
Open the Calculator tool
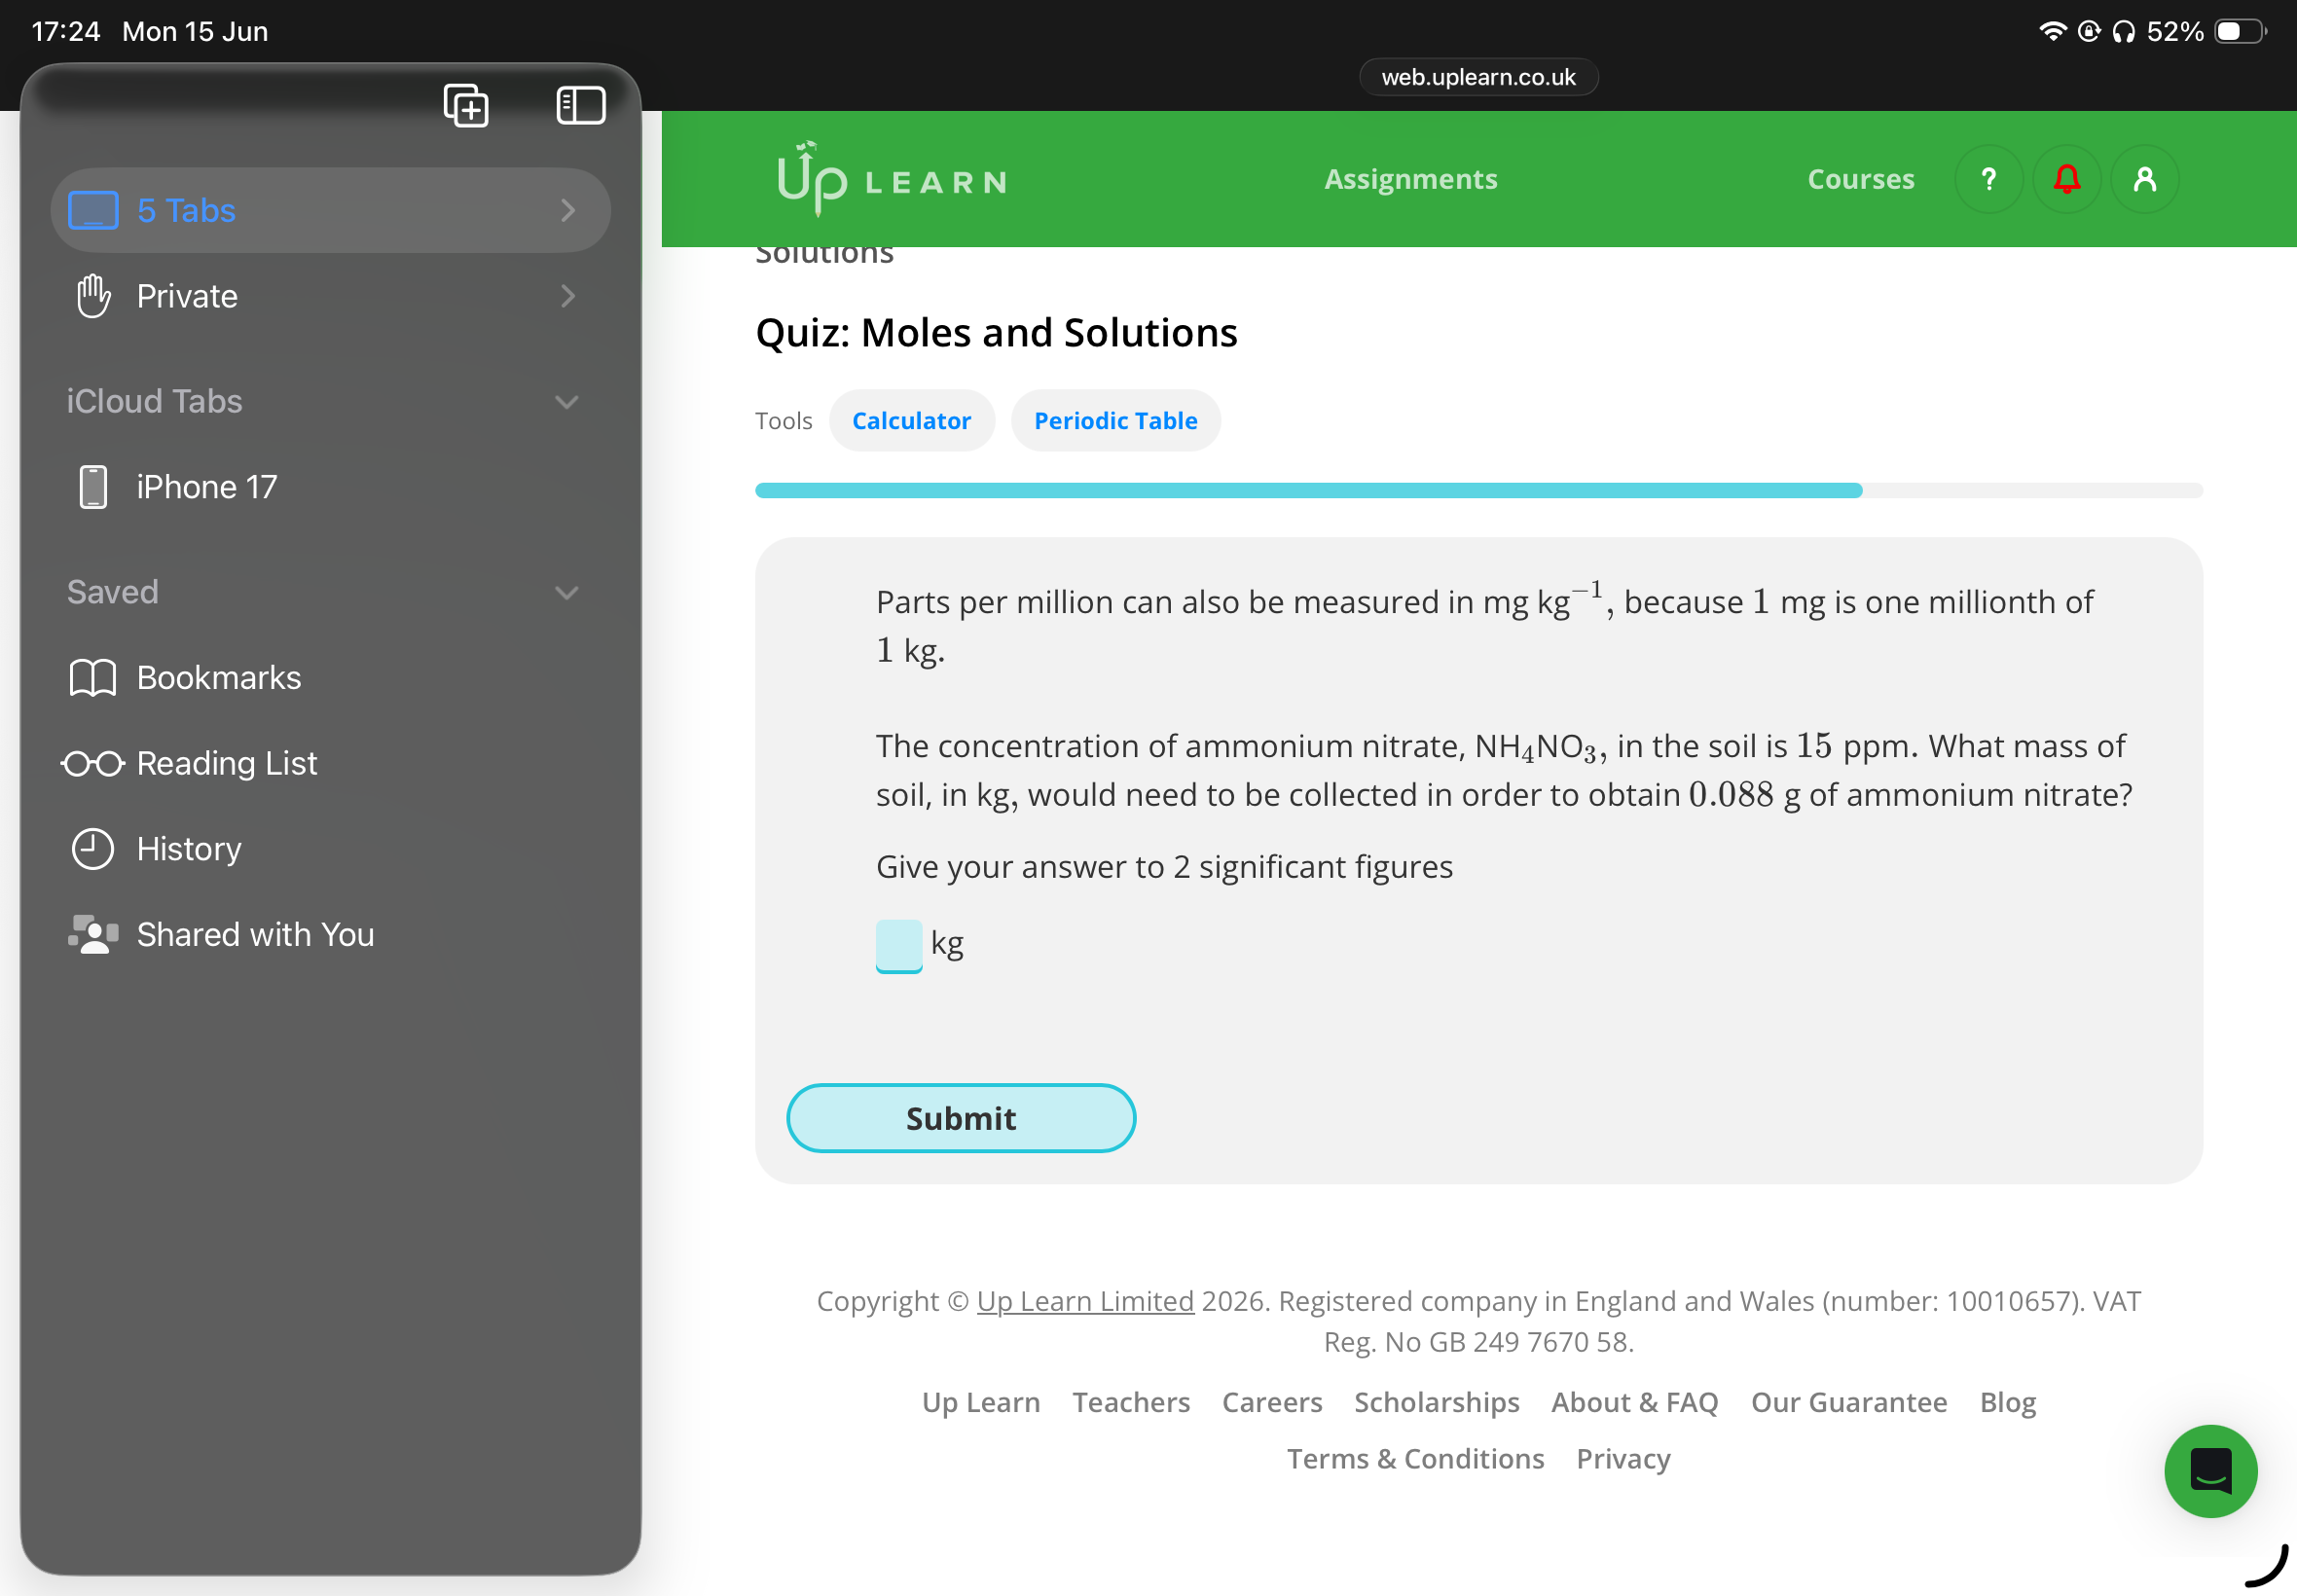(911, 421)
